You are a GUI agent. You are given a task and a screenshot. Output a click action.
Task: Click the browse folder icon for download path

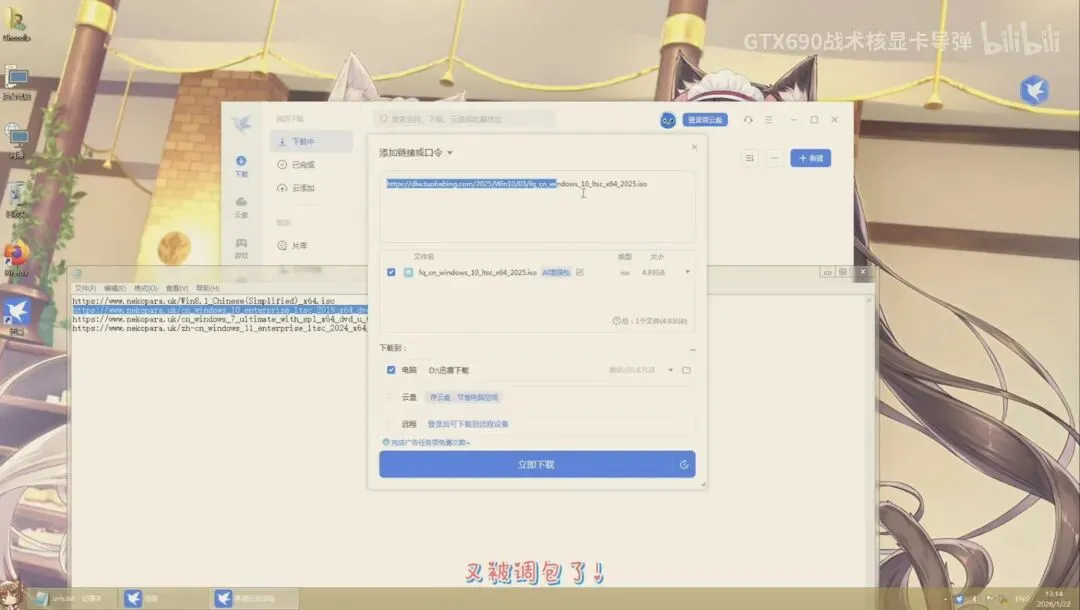(x=686, y=370)
